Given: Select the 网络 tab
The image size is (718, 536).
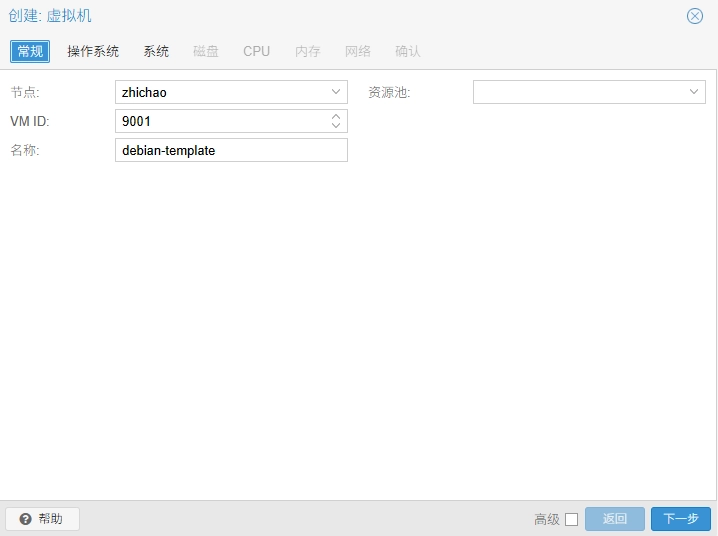Looking at the screenshot, I should coord(358,51).
